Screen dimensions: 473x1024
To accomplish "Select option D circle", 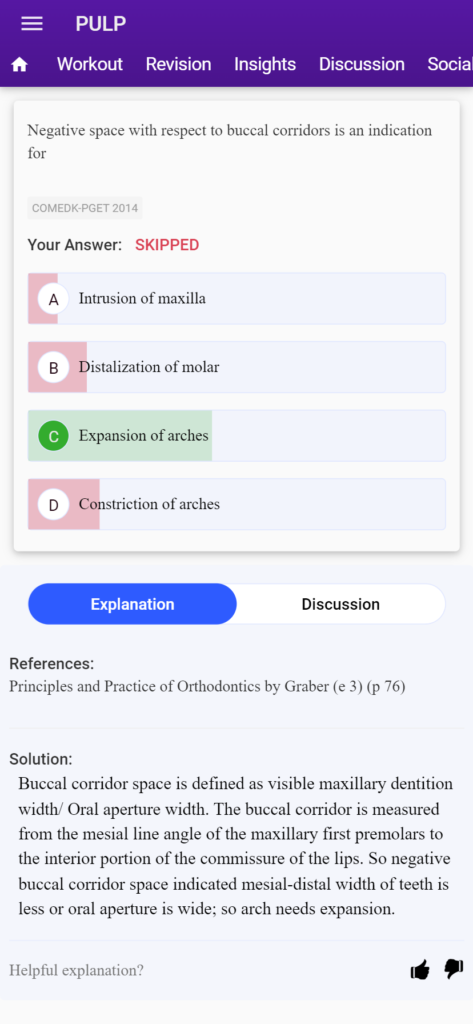I will click(x=54, y=505).
